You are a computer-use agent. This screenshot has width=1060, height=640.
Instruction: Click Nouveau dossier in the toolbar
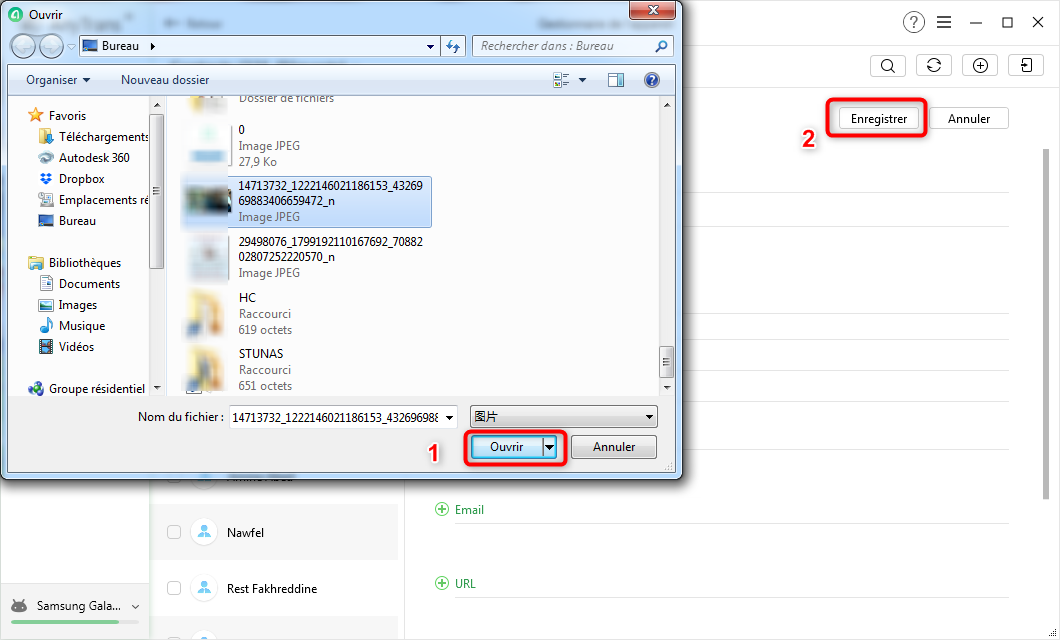coord(165,80)
